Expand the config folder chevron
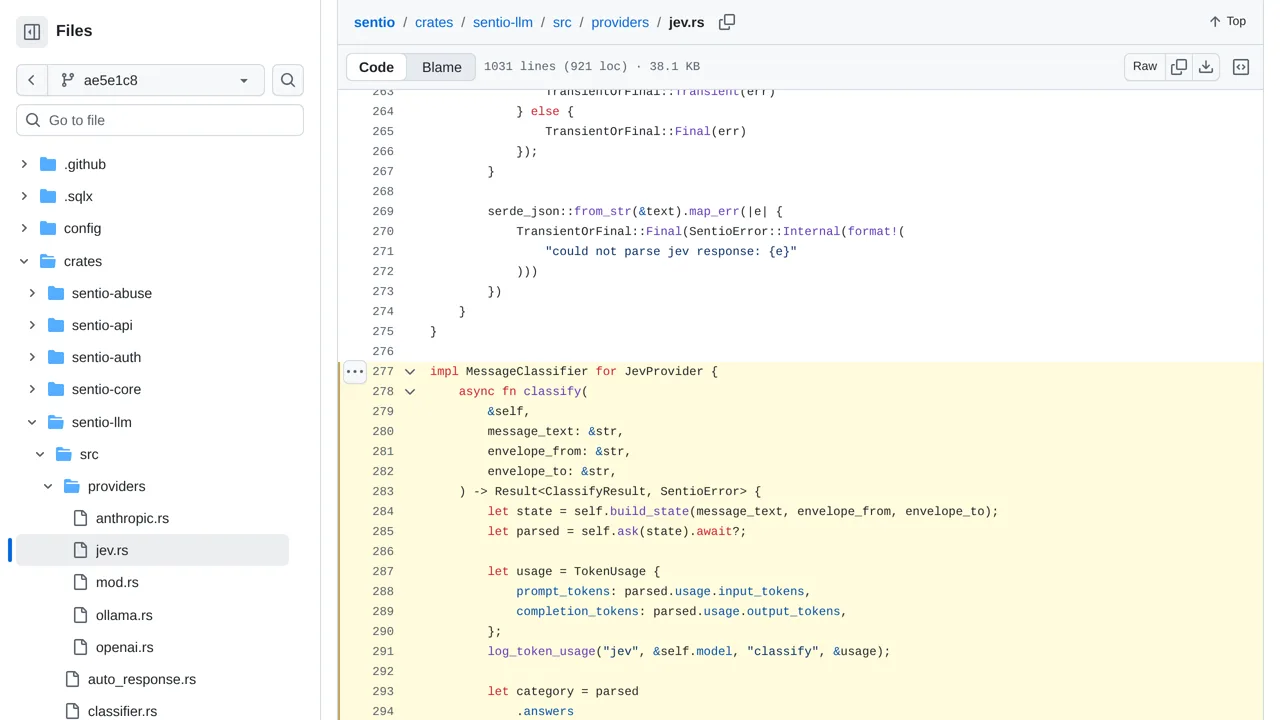Viewport: 1280px width, 720px height. 24,228
